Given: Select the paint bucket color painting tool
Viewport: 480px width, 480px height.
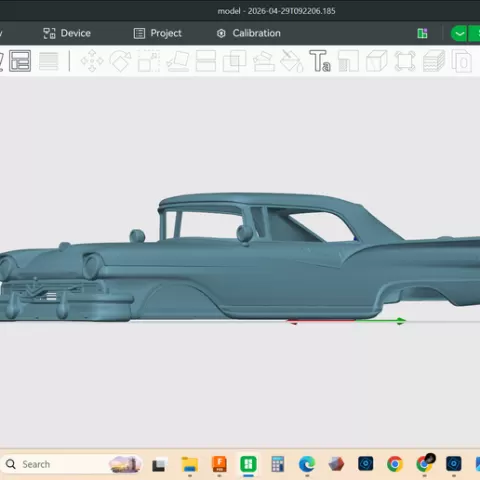Looking at the screenshot, I should (x=292, y=61).
